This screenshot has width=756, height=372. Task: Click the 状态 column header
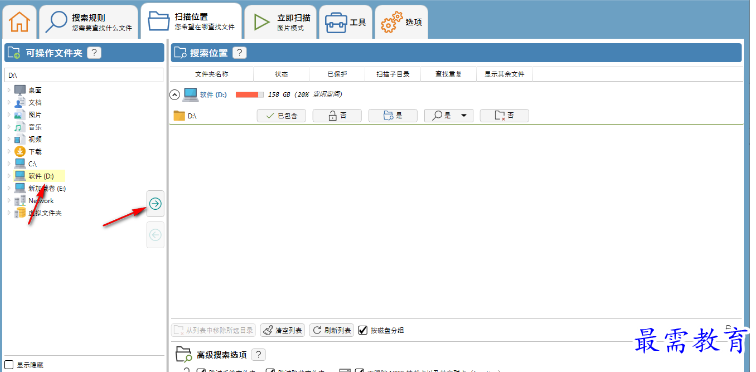tap(281, 74)
